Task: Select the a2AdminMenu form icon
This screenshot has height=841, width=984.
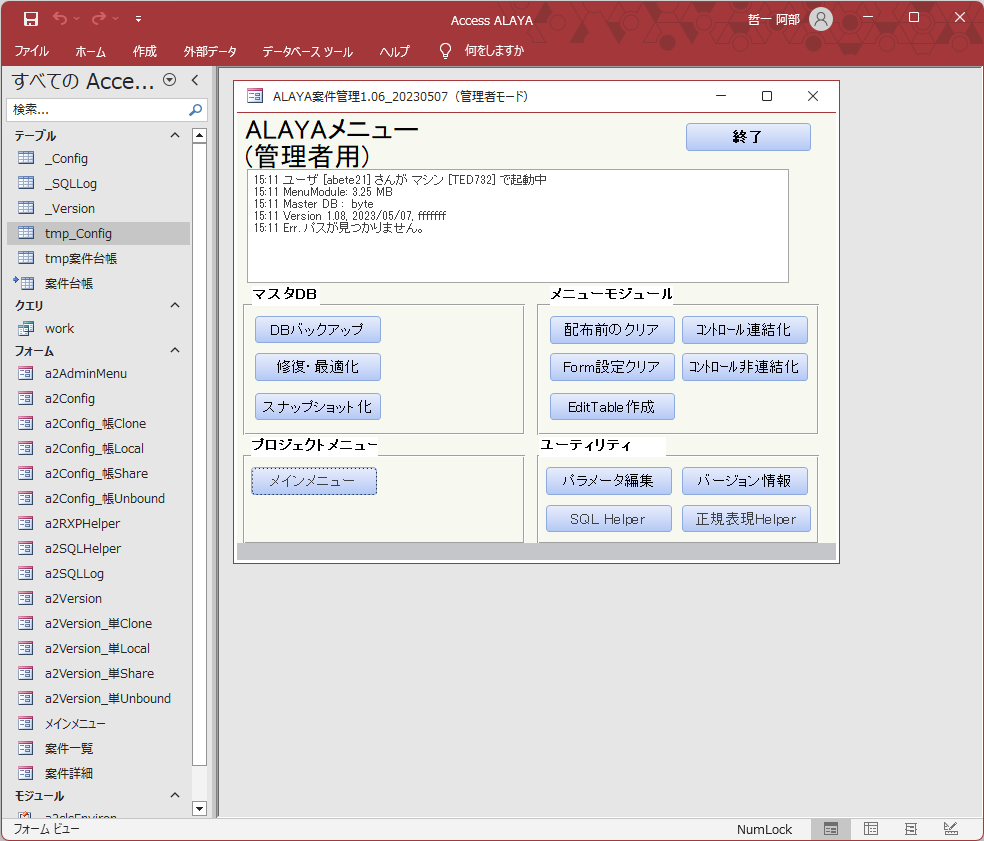Action: tap(26, 373)
